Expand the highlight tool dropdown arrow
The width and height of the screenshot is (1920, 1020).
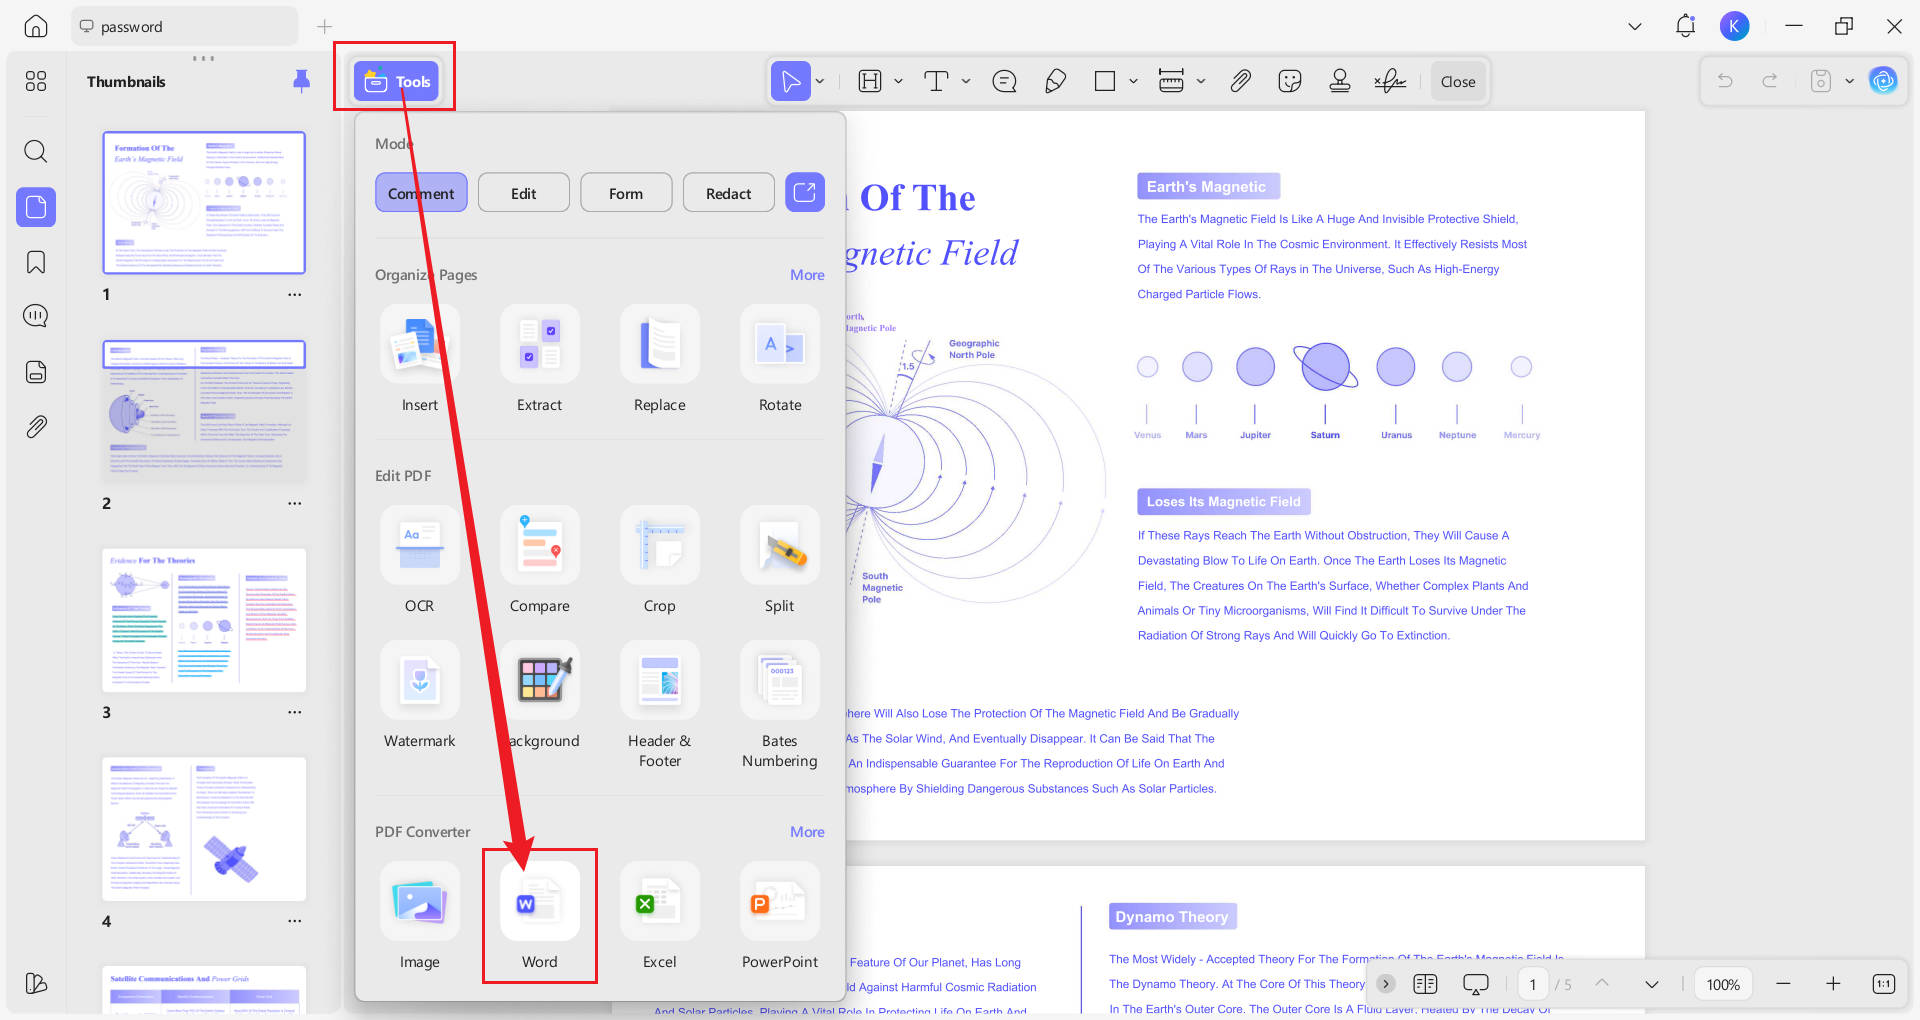pyautogui.click(x=898, y=81)
